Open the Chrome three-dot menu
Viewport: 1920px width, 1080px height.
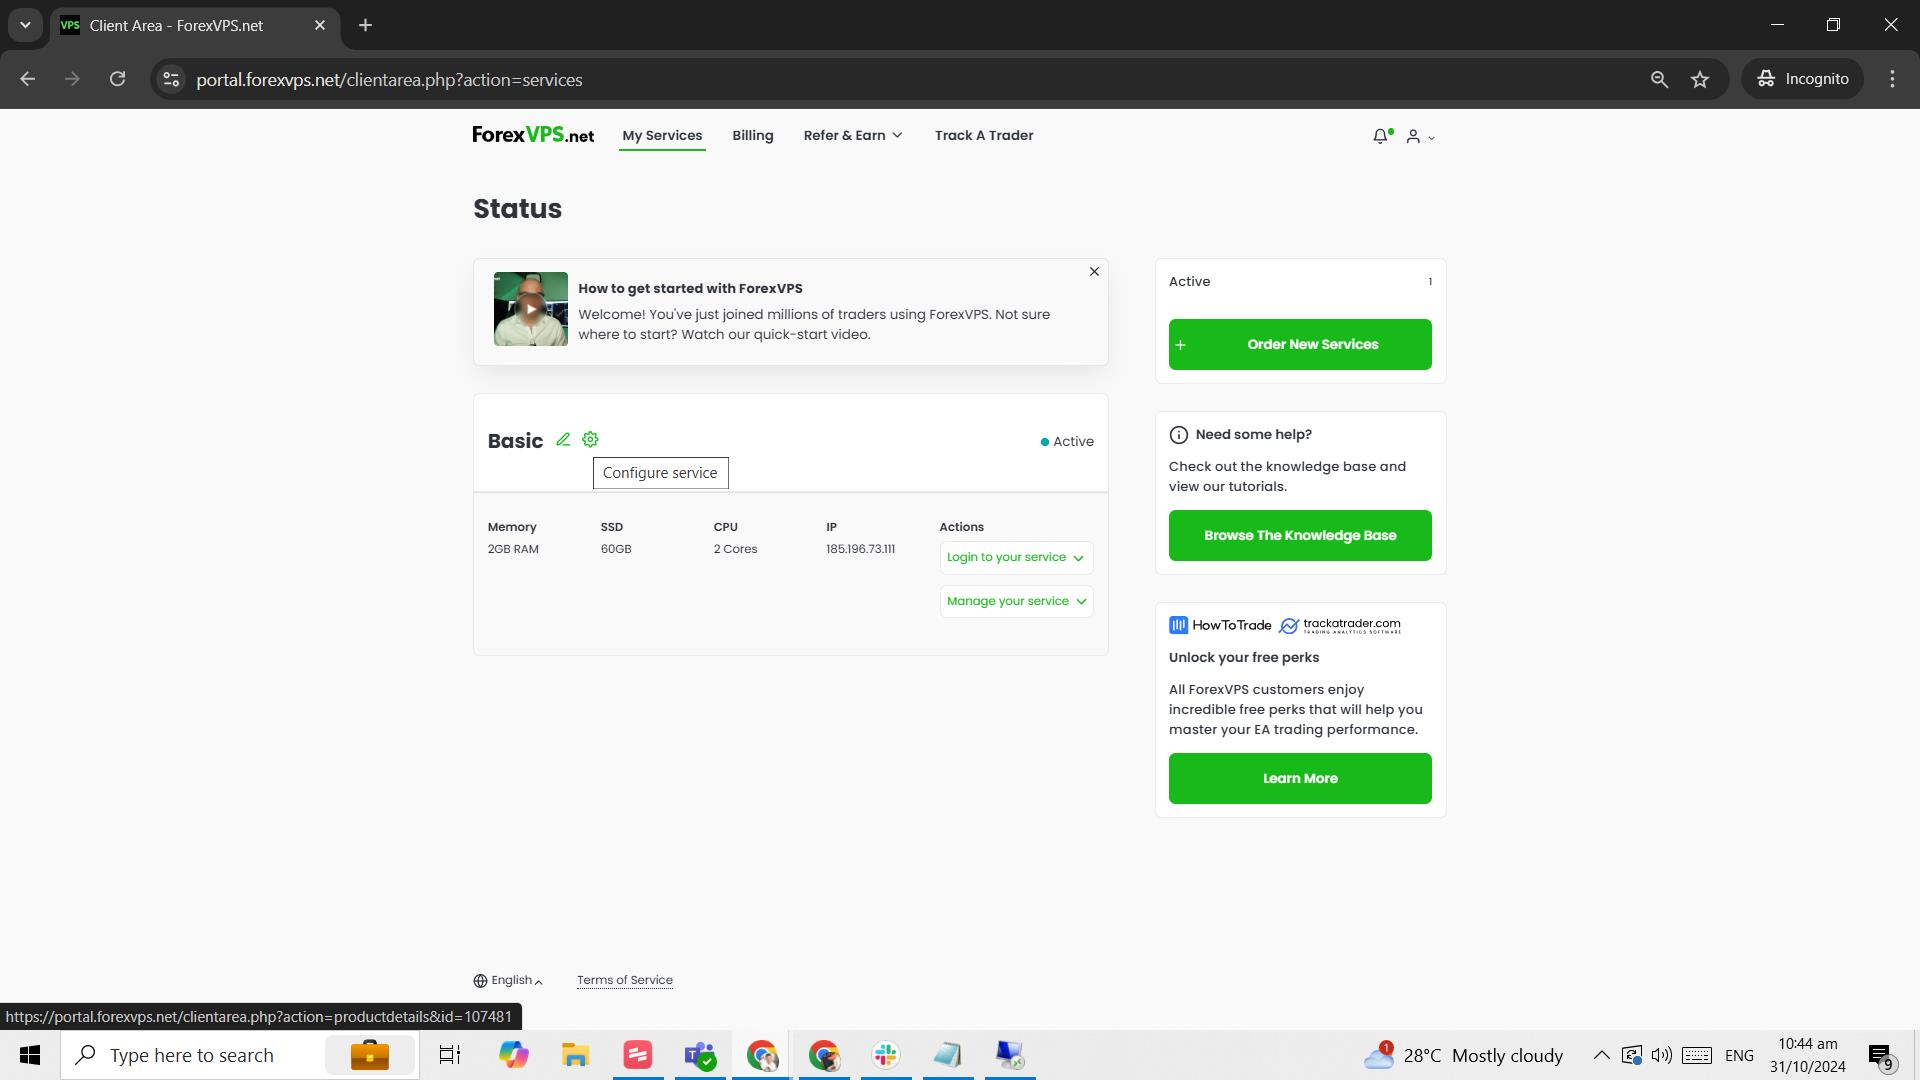tap(1892, 79)
